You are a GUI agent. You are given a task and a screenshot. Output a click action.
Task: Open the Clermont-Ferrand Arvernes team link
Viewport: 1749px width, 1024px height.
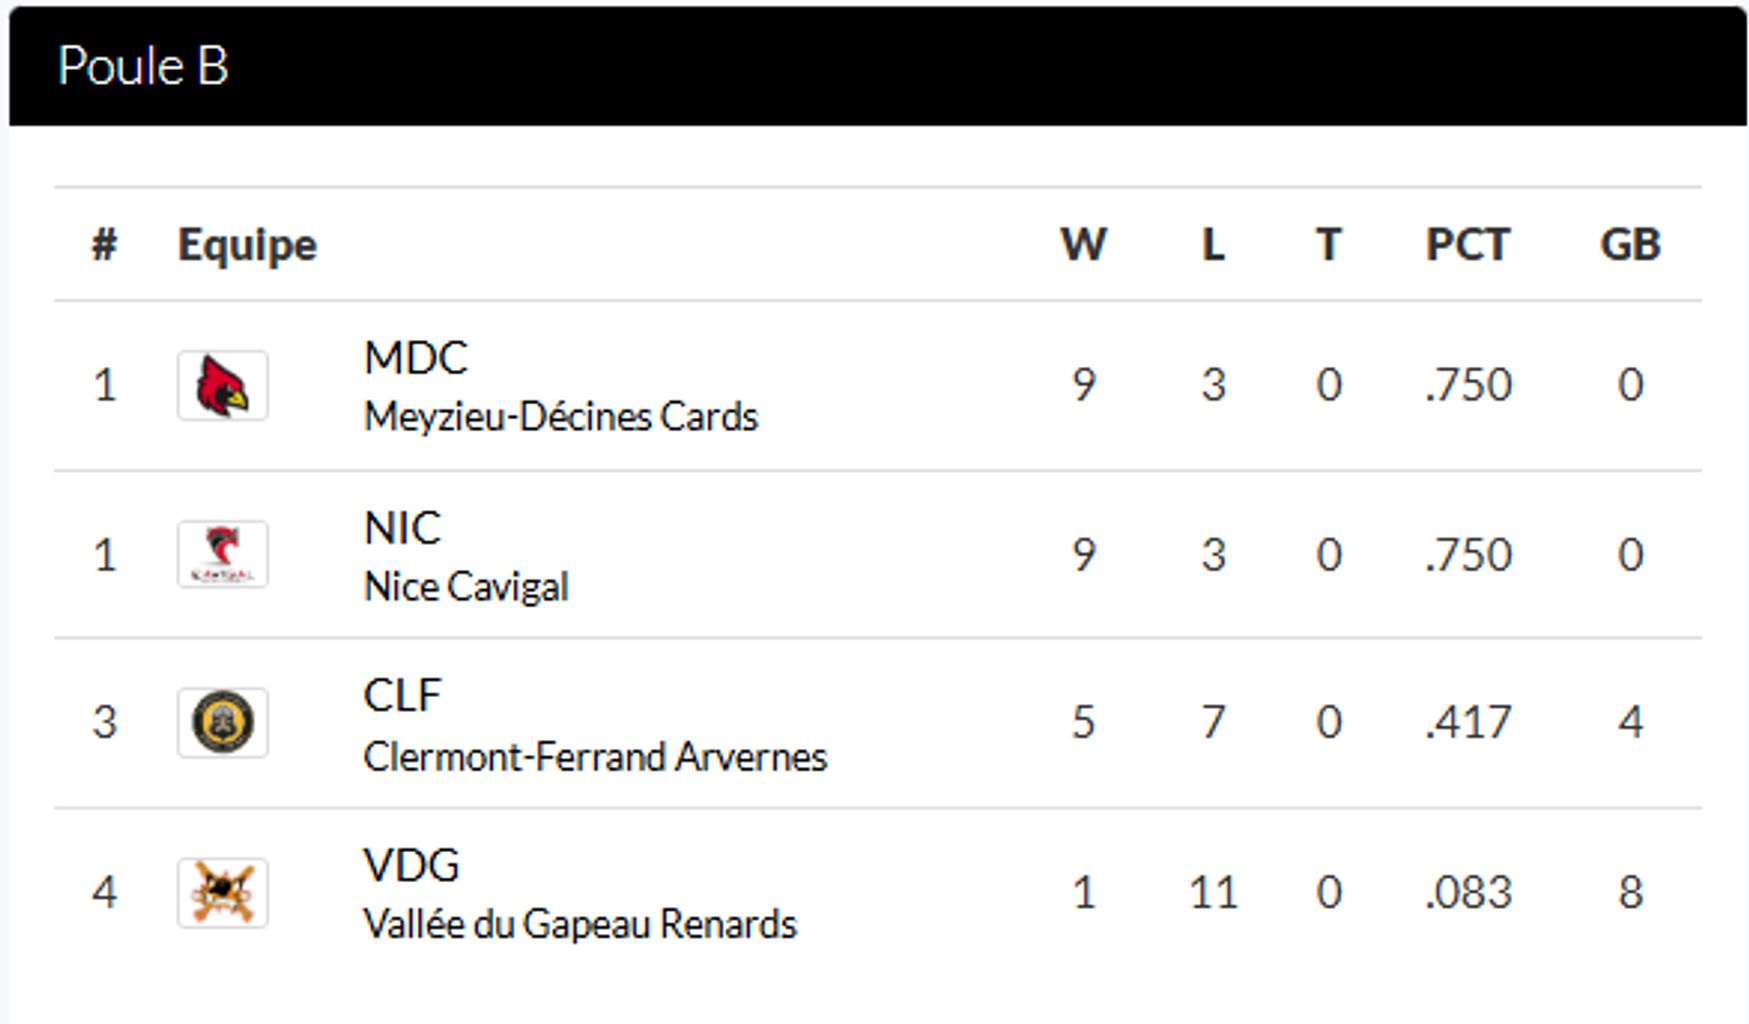click(x=595, y=757)
